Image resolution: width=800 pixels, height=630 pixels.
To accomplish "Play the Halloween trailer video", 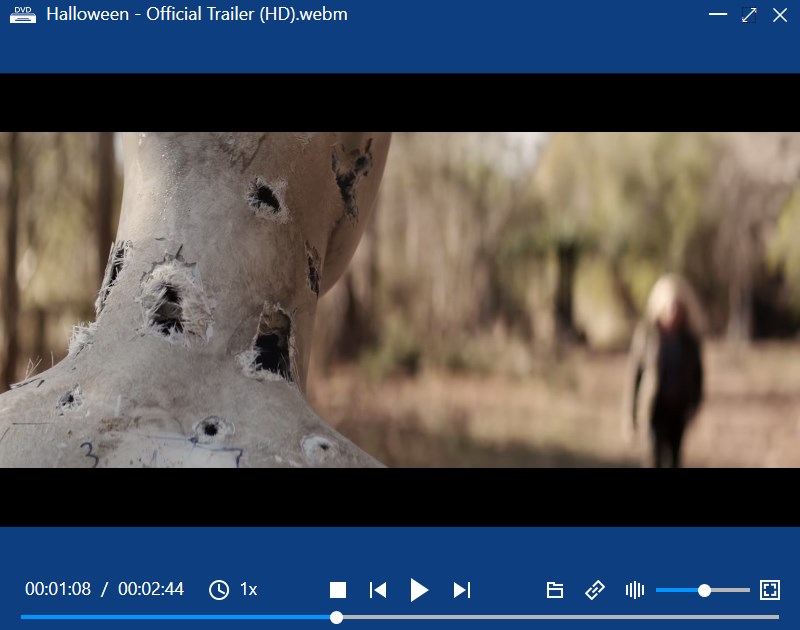I will 419,590.
